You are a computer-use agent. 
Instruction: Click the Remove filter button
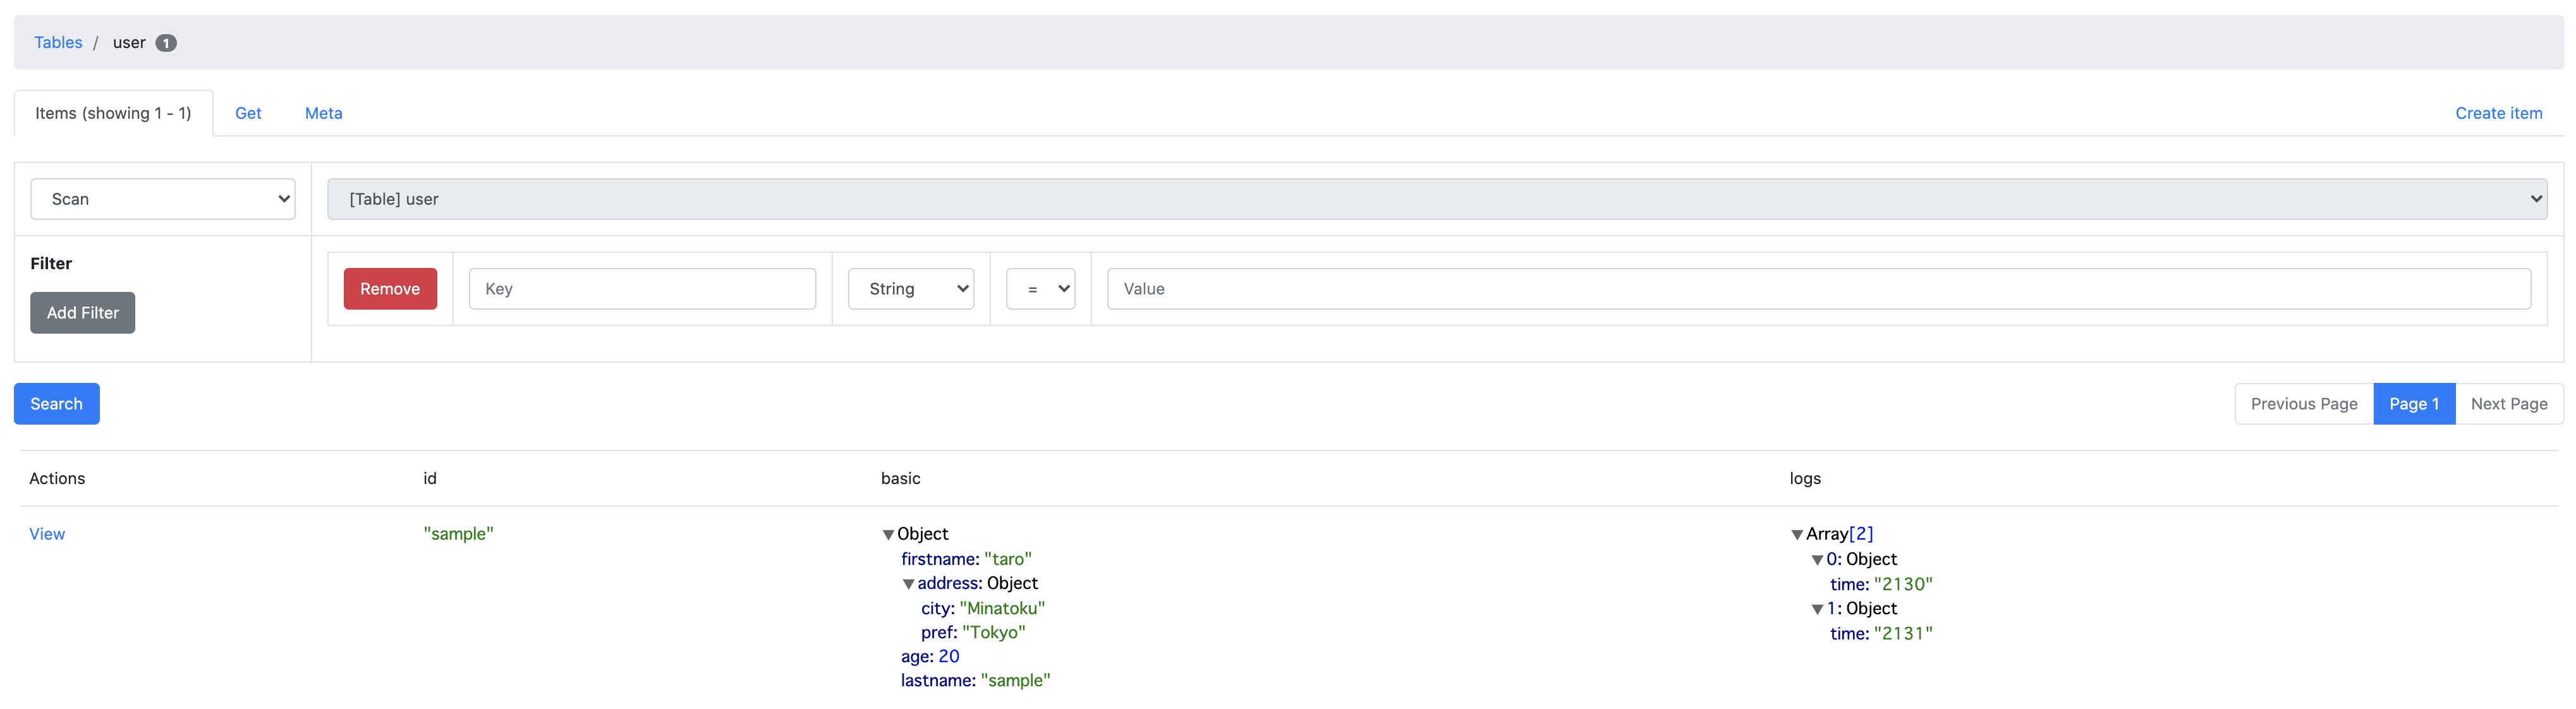(x=390, y=289)
